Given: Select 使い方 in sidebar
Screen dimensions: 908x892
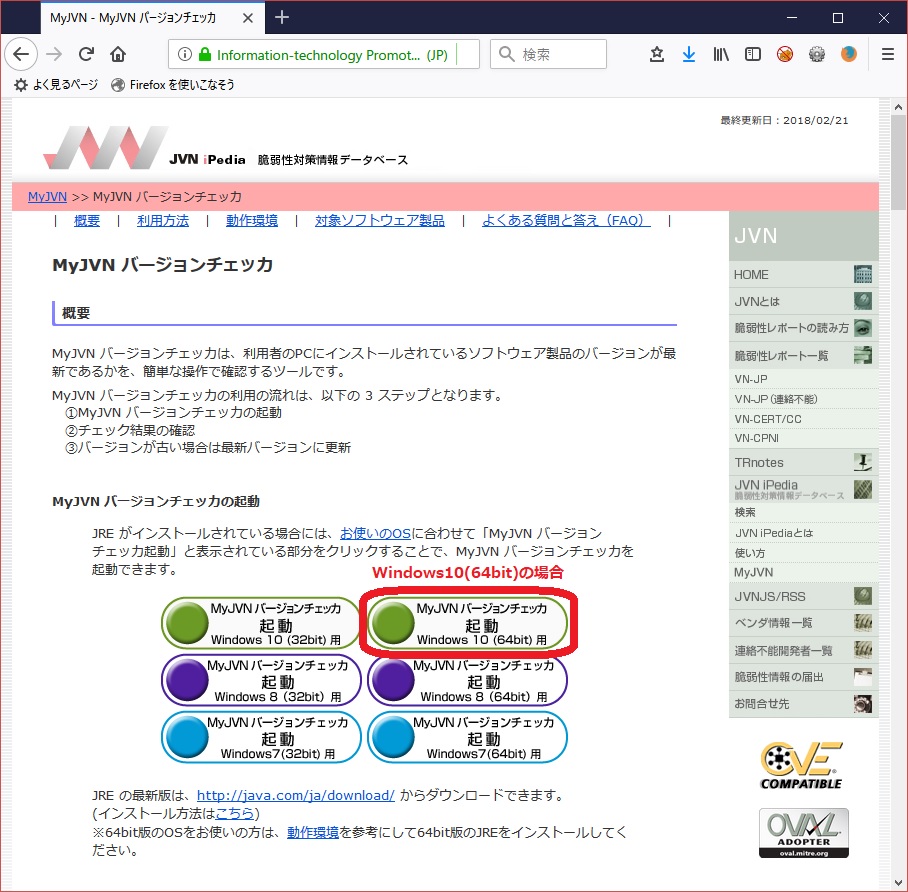Looking at the screenshot, I should (803, 553).
